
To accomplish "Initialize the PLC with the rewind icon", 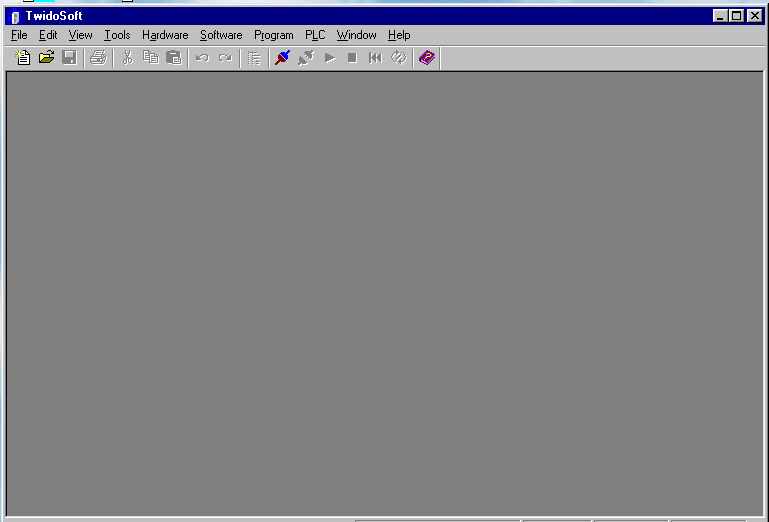I will coord(375,58).
